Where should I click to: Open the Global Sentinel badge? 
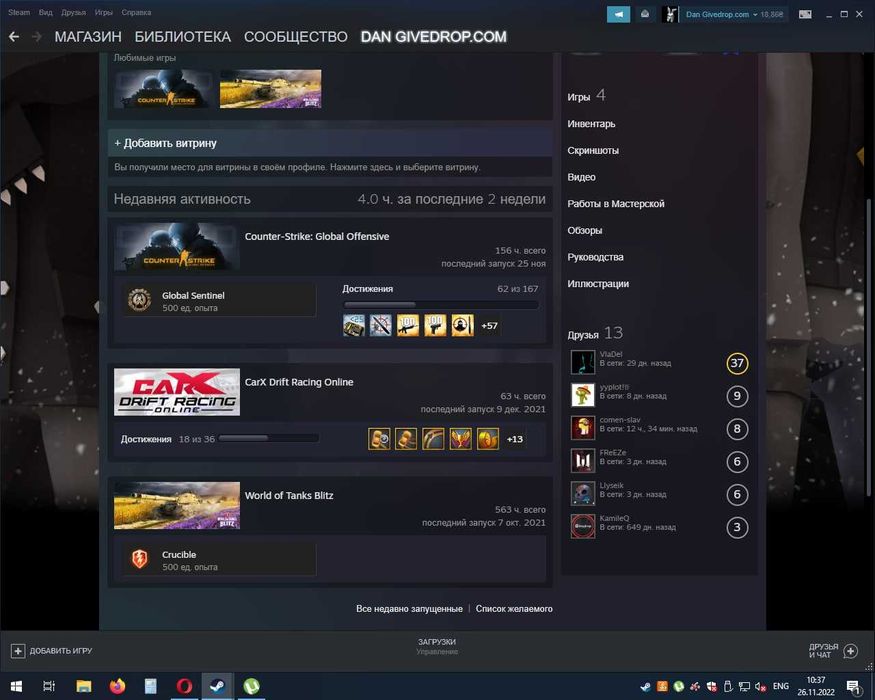(219, 300)
